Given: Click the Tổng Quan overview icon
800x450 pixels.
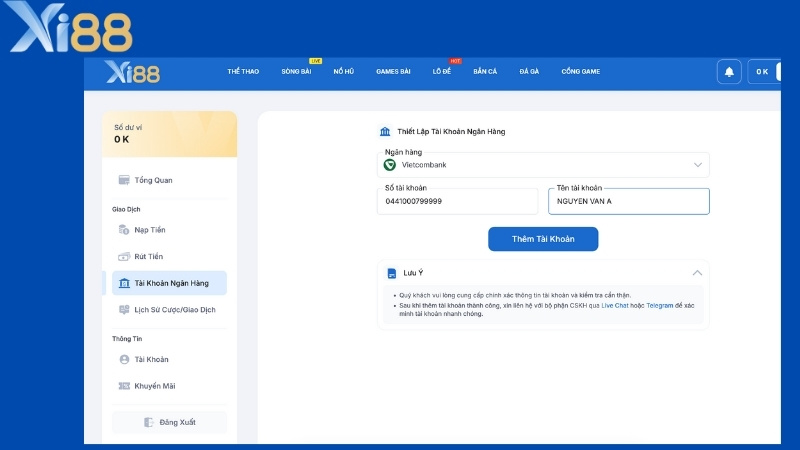Looking at the screenshot, I should pyautogui.click(x=124, y=180).
